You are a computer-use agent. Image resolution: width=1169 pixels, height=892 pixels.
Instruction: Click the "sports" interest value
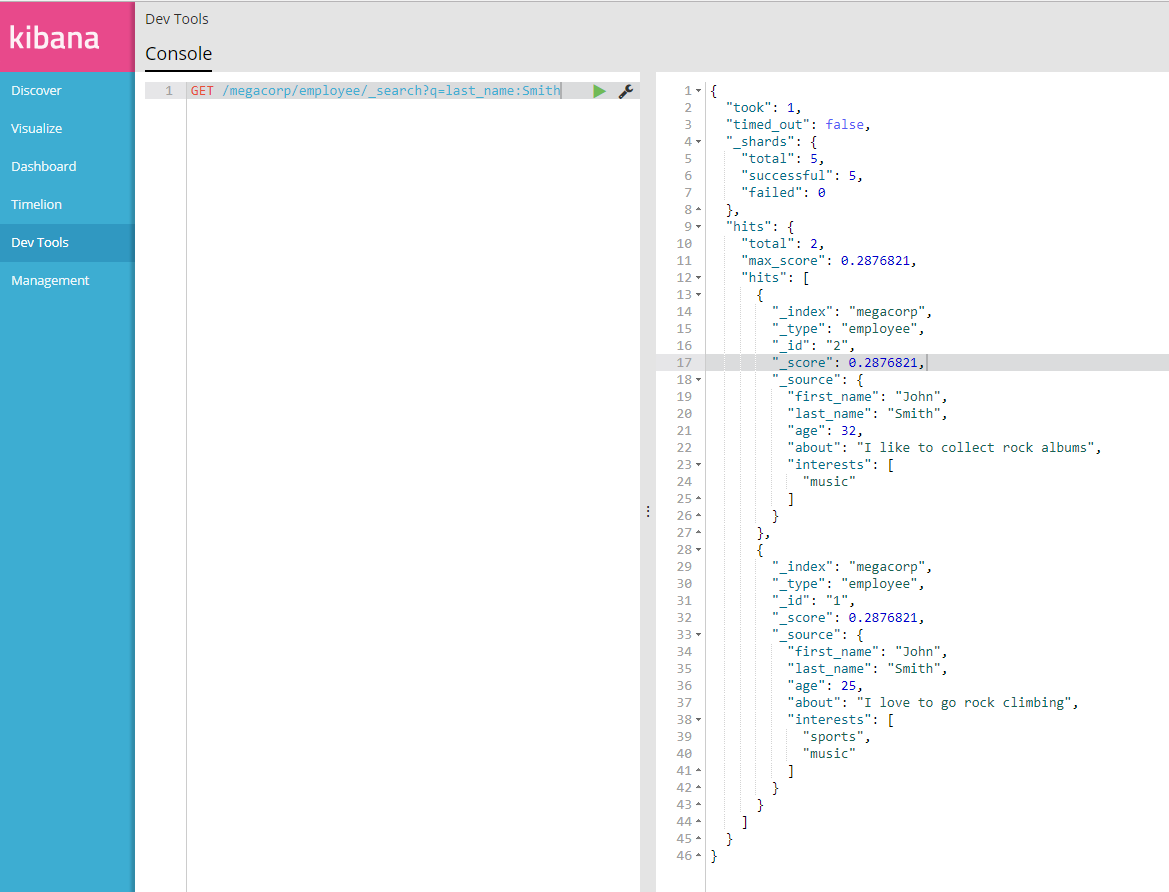coord(833,737)
